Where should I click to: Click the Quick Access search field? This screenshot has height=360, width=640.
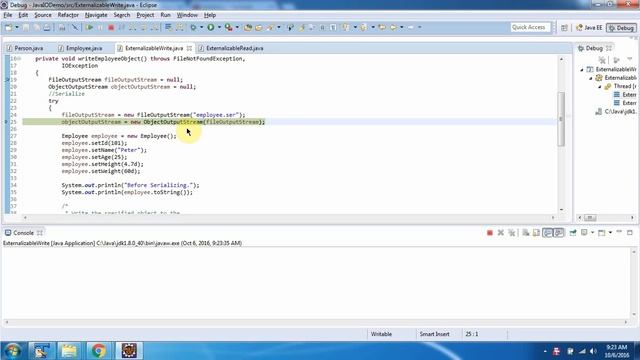[x=530, y=27]
